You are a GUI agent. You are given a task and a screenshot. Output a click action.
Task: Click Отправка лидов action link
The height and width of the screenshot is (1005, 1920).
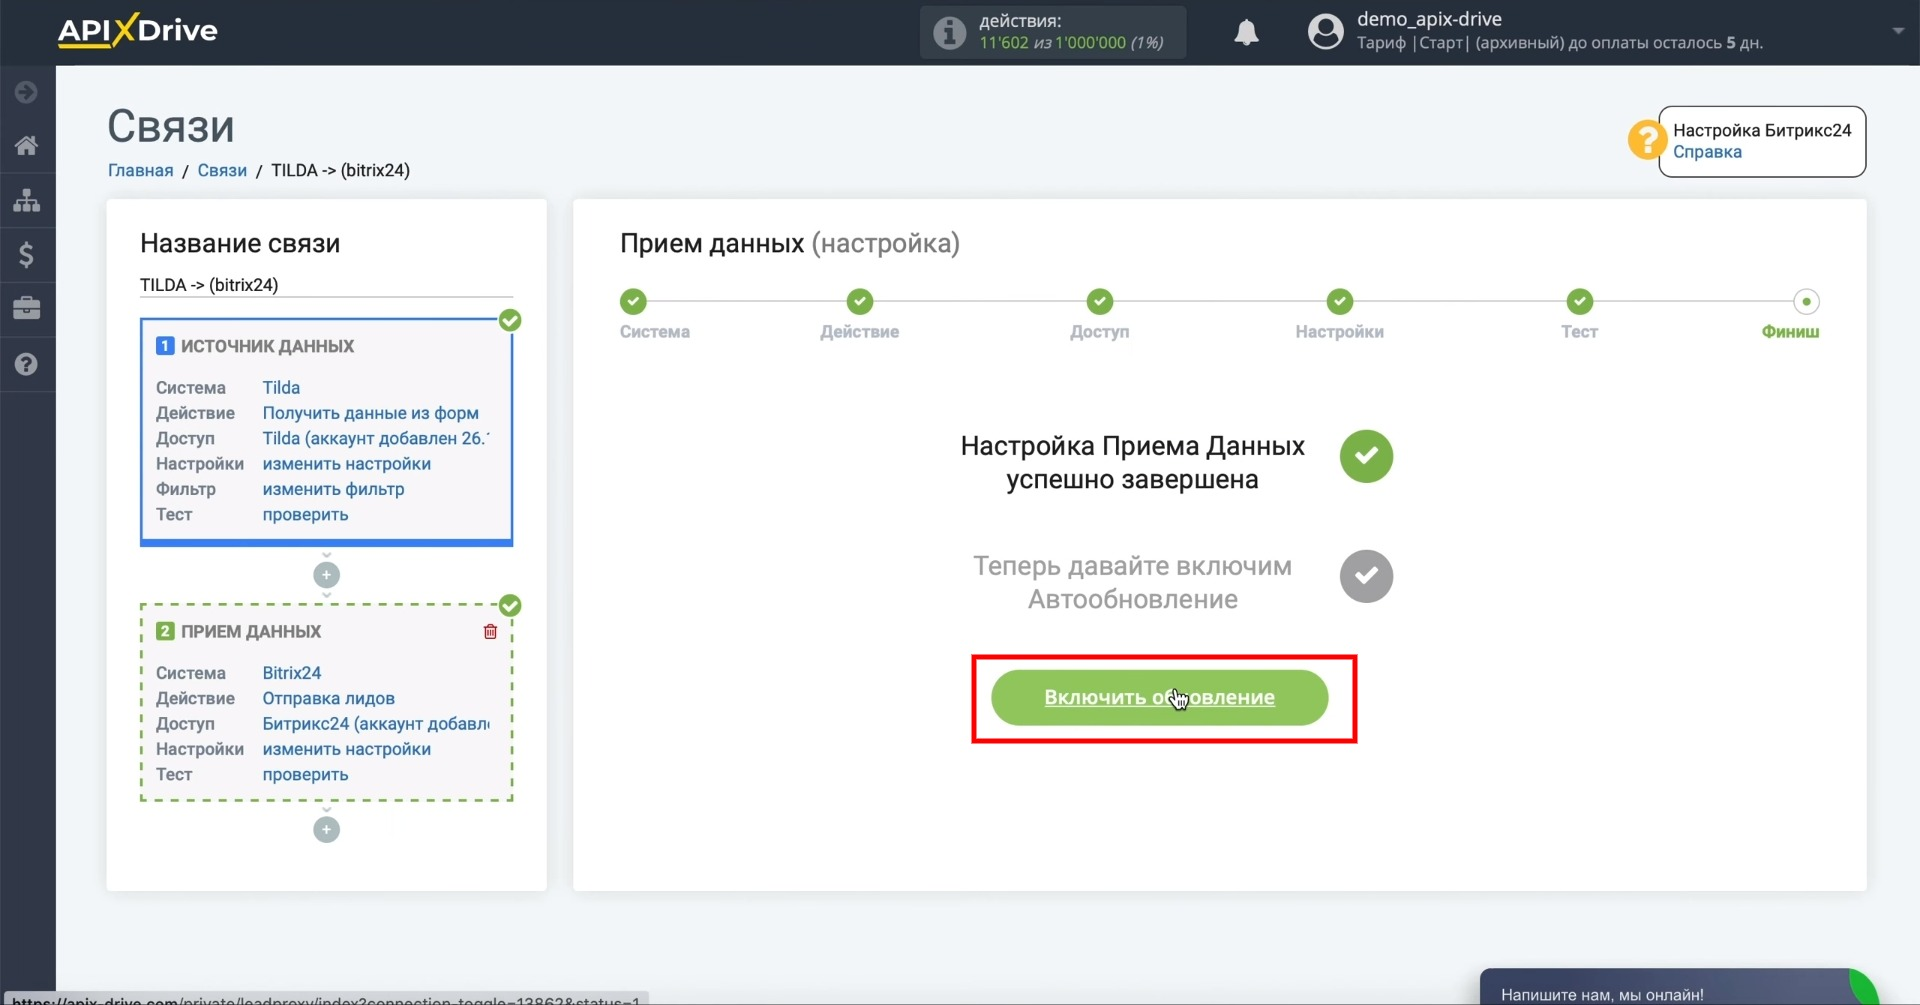pos(328,698)
